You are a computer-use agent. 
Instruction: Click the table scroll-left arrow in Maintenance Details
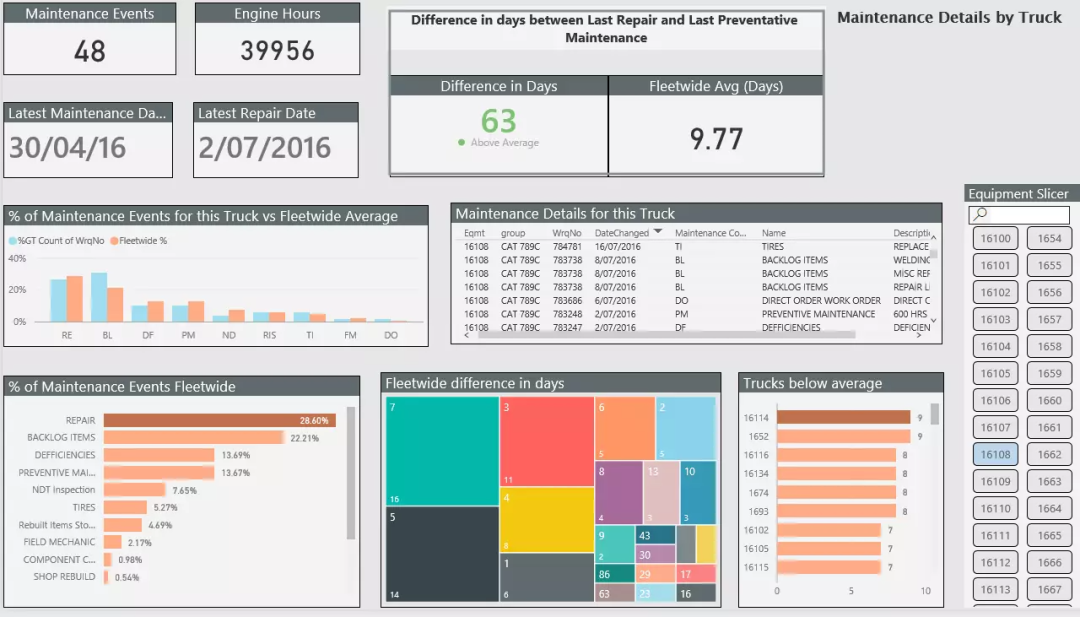(467, 335)
